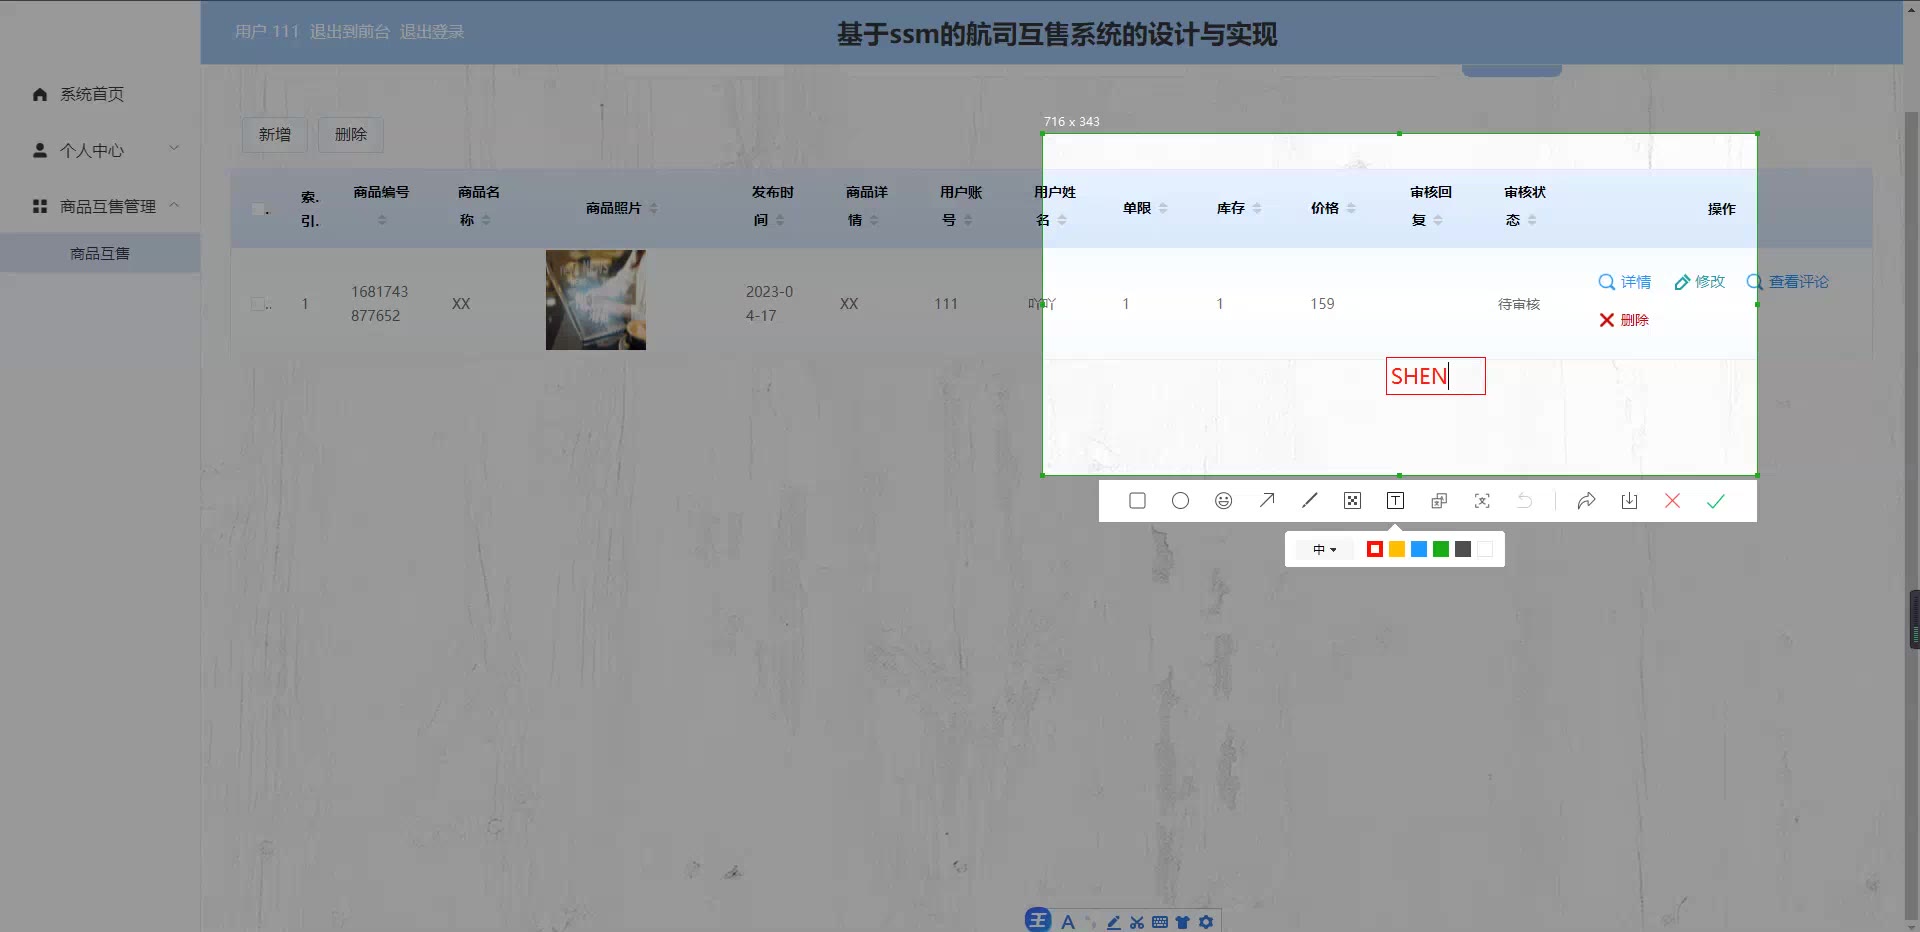Click the 新增 button

tap(275, 134)
